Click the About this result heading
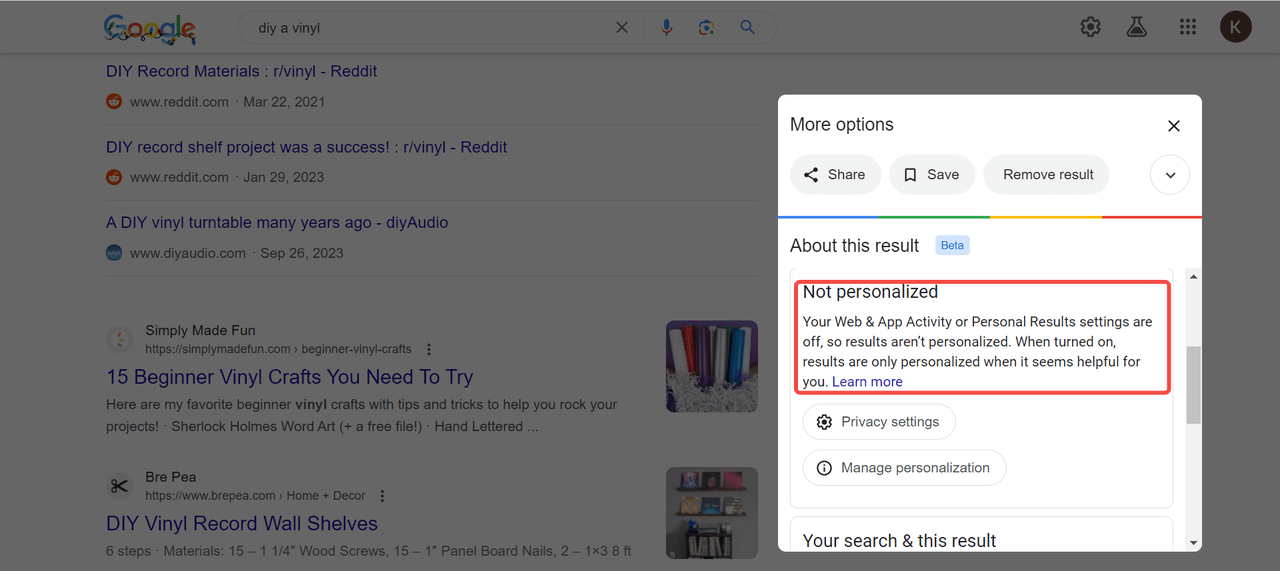 pyautogui.click(x=854, y=246)
